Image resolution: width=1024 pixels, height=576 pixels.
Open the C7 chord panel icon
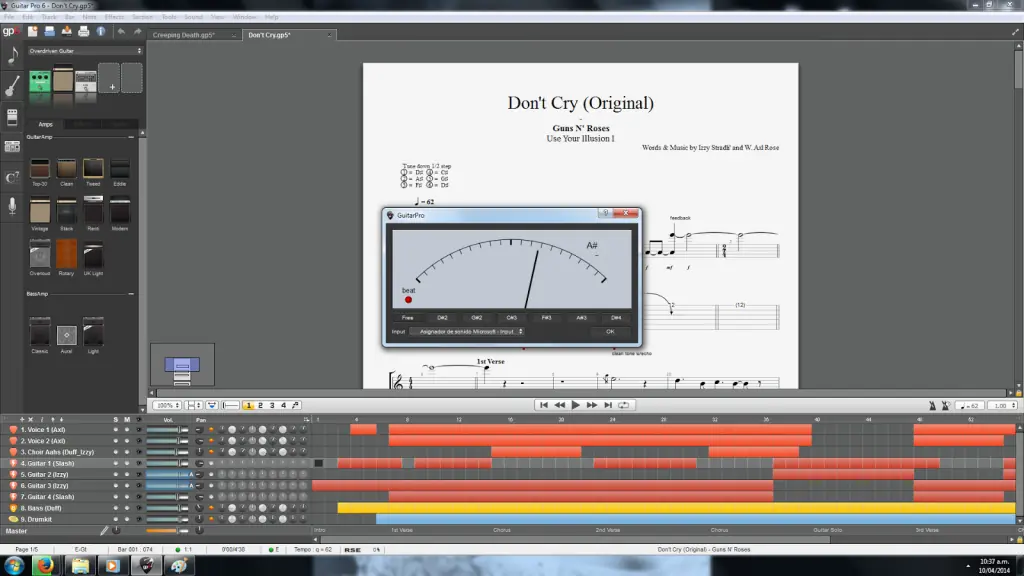pos(12,178)
